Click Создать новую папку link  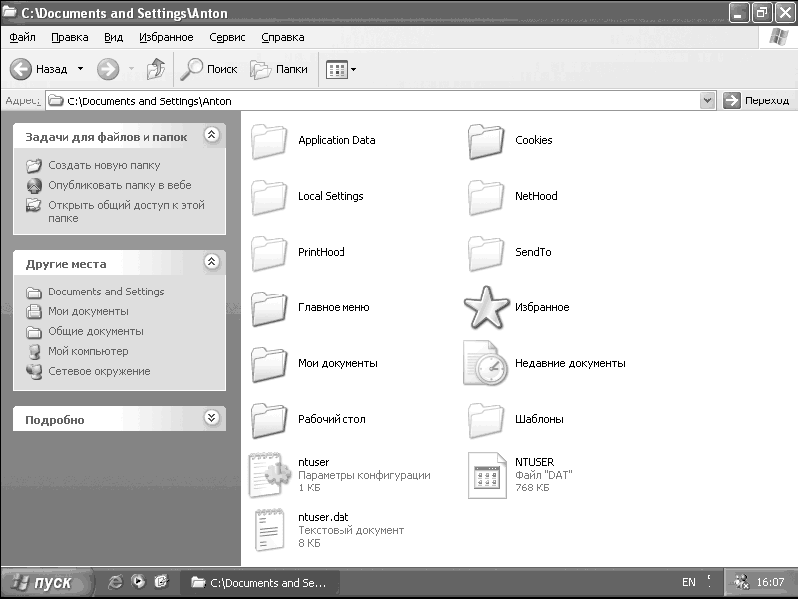pos(104,165)
